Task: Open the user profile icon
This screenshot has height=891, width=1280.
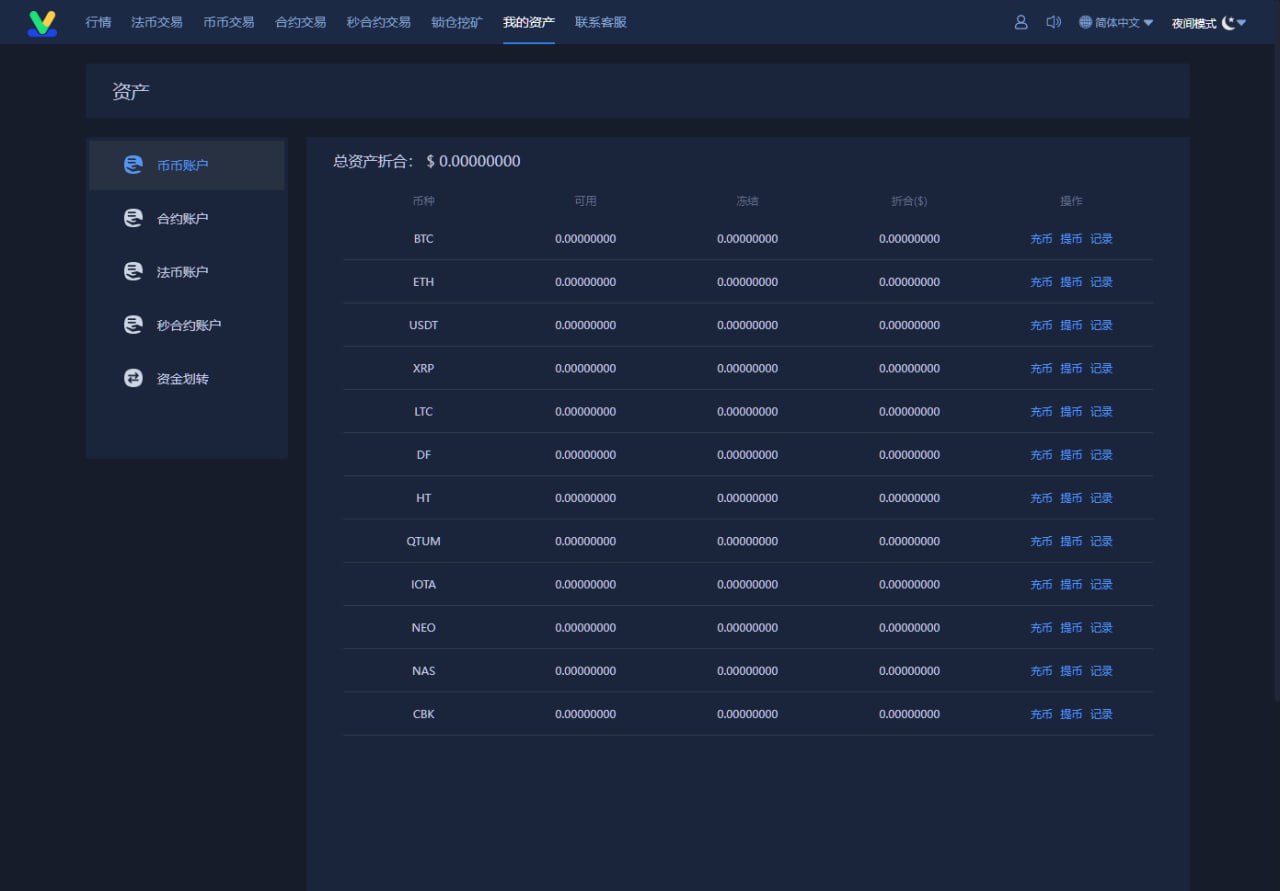Action: [x=1021, y=22]
